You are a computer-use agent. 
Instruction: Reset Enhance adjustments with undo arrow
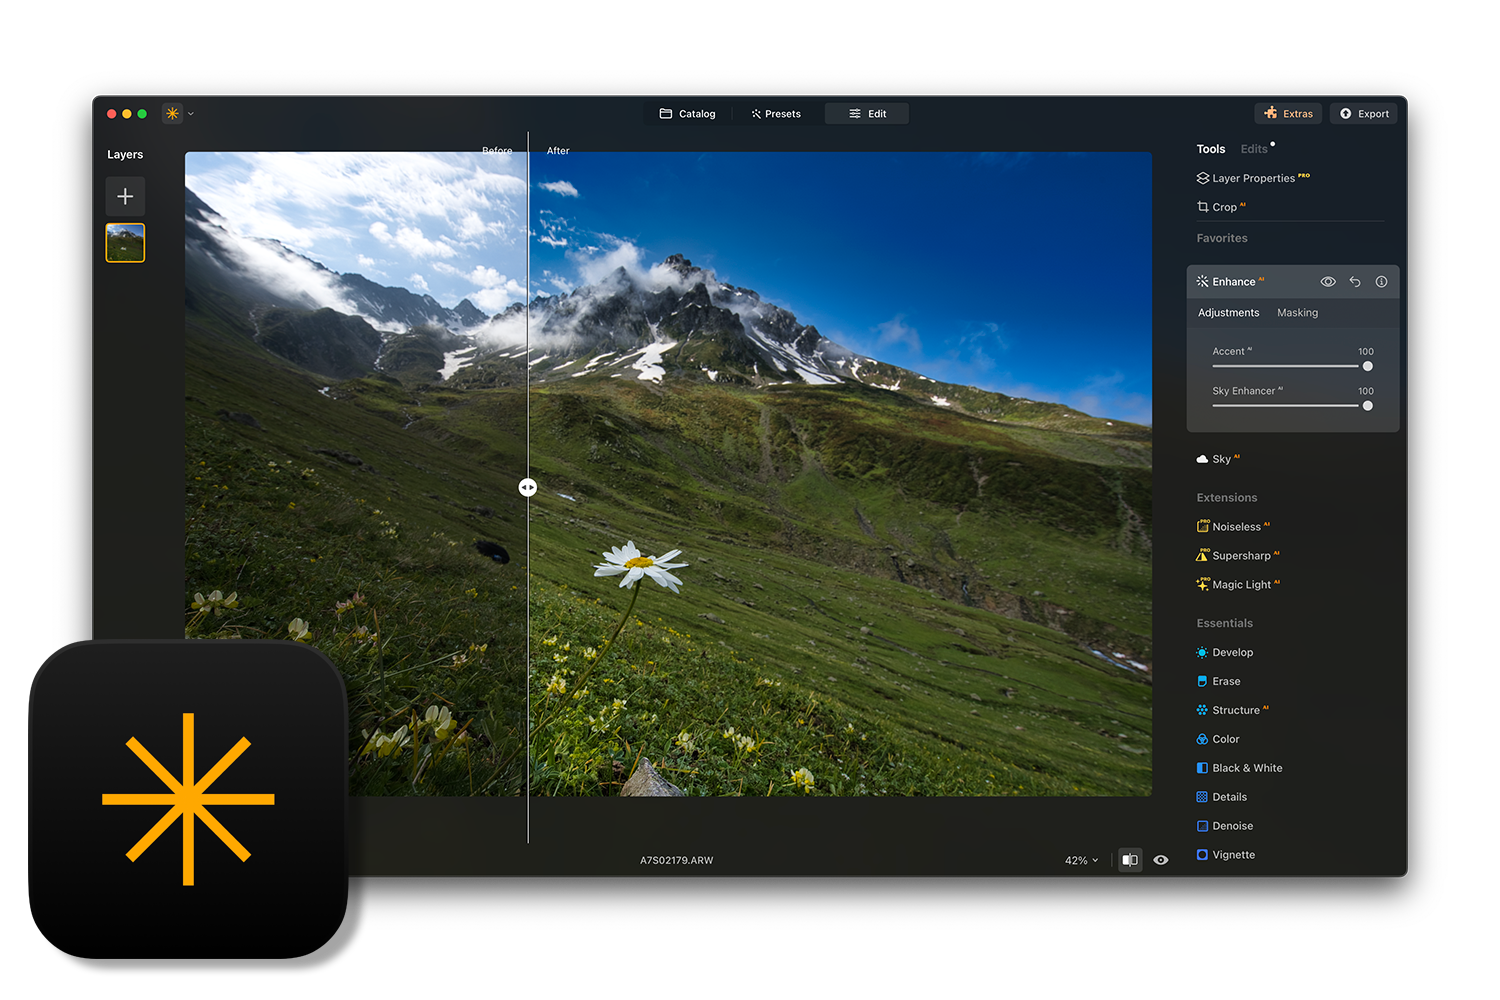click(x=1355, y=282)
